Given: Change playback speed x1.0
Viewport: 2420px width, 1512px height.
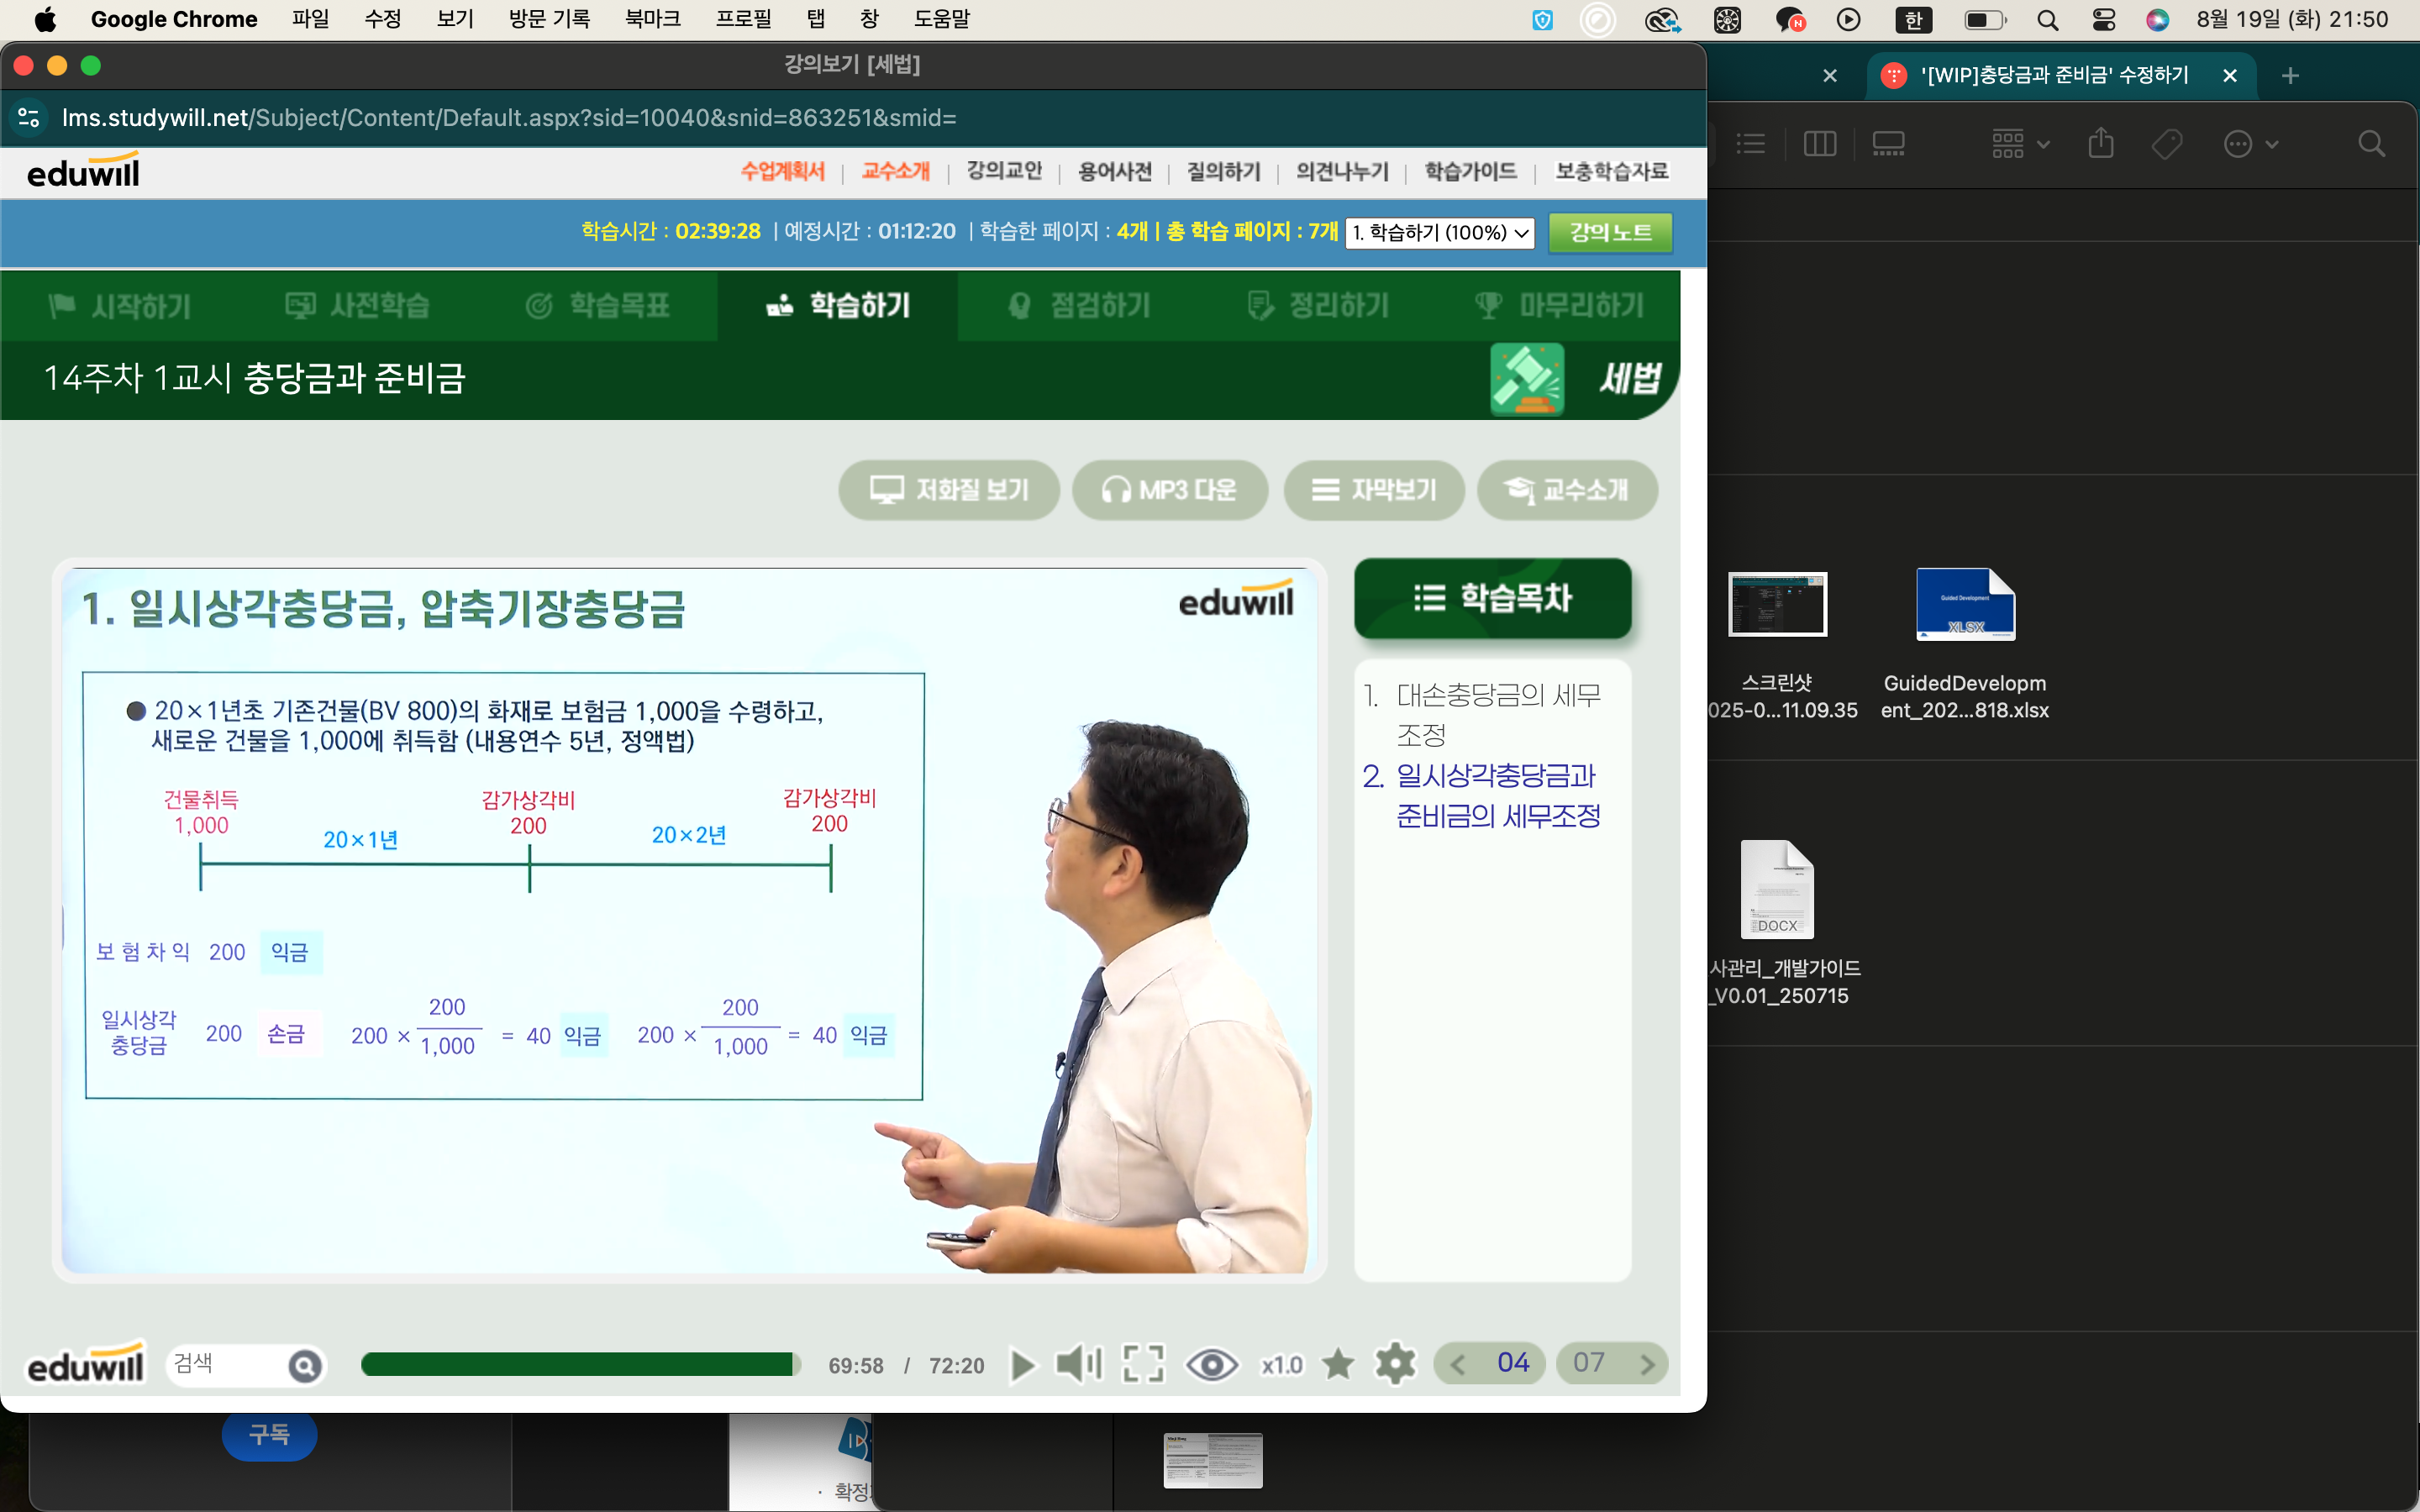Looking at the screenshot, I should click(1281, 1365).
